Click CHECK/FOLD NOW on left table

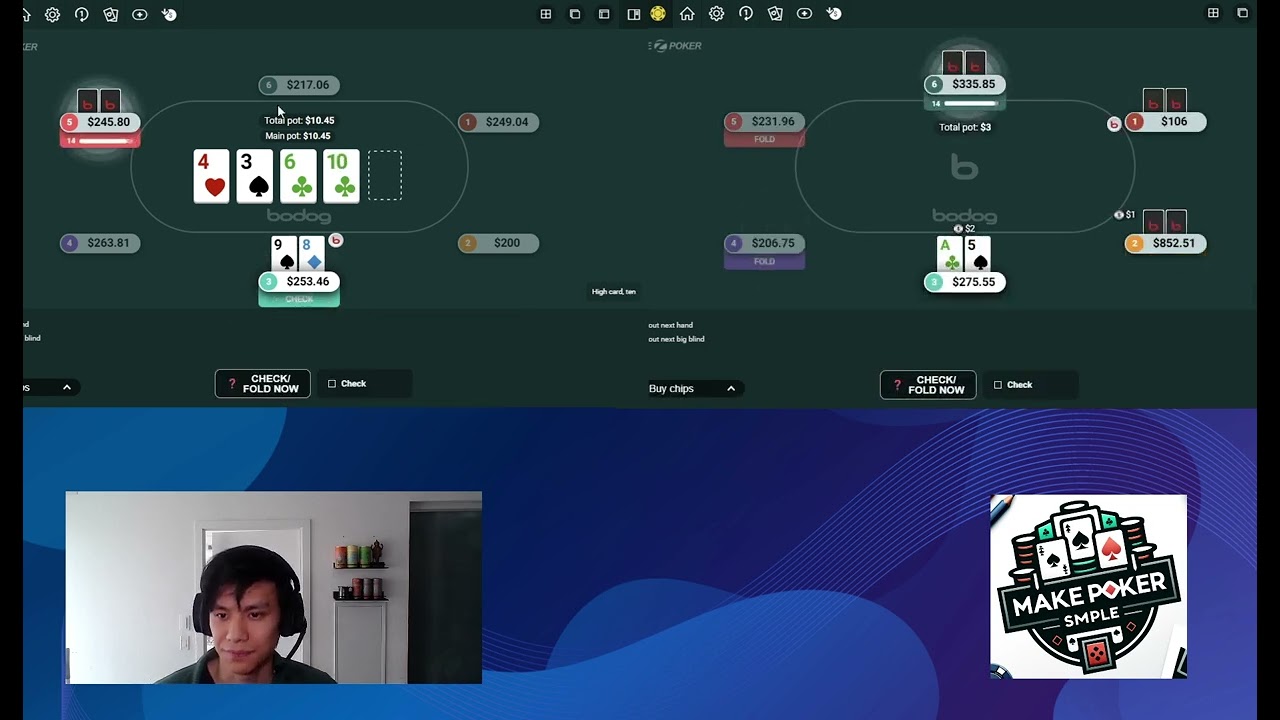pyautogui.click(x=263, y=384)
